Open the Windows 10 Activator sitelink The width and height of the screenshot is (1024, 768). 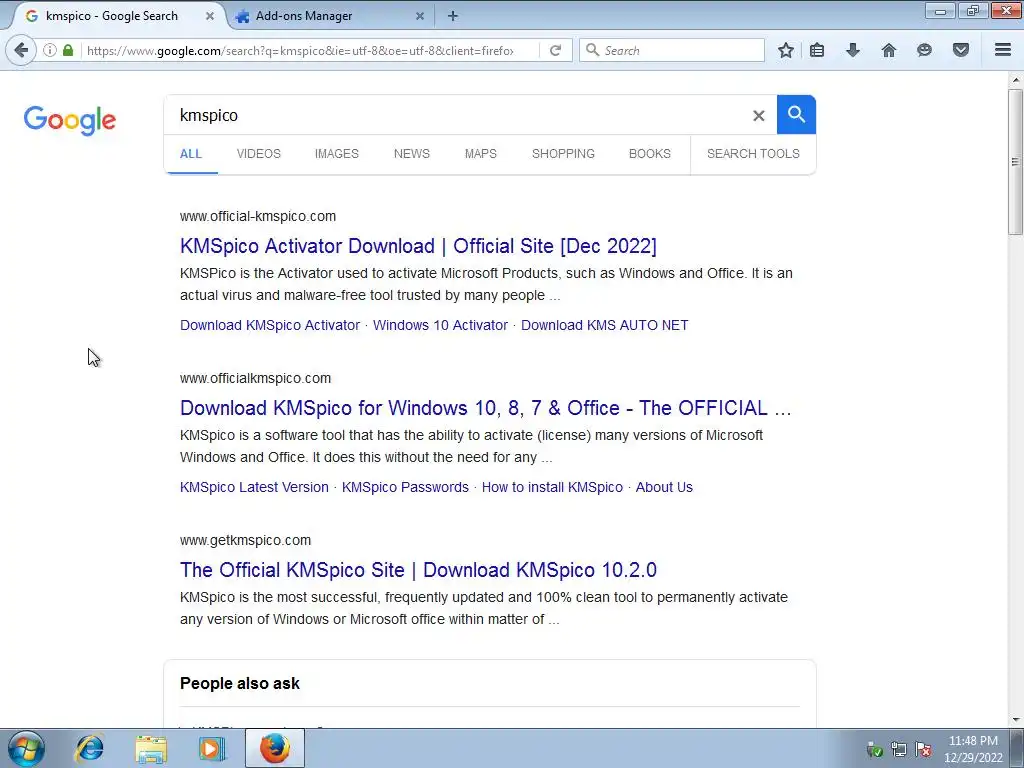click(440, 325)
